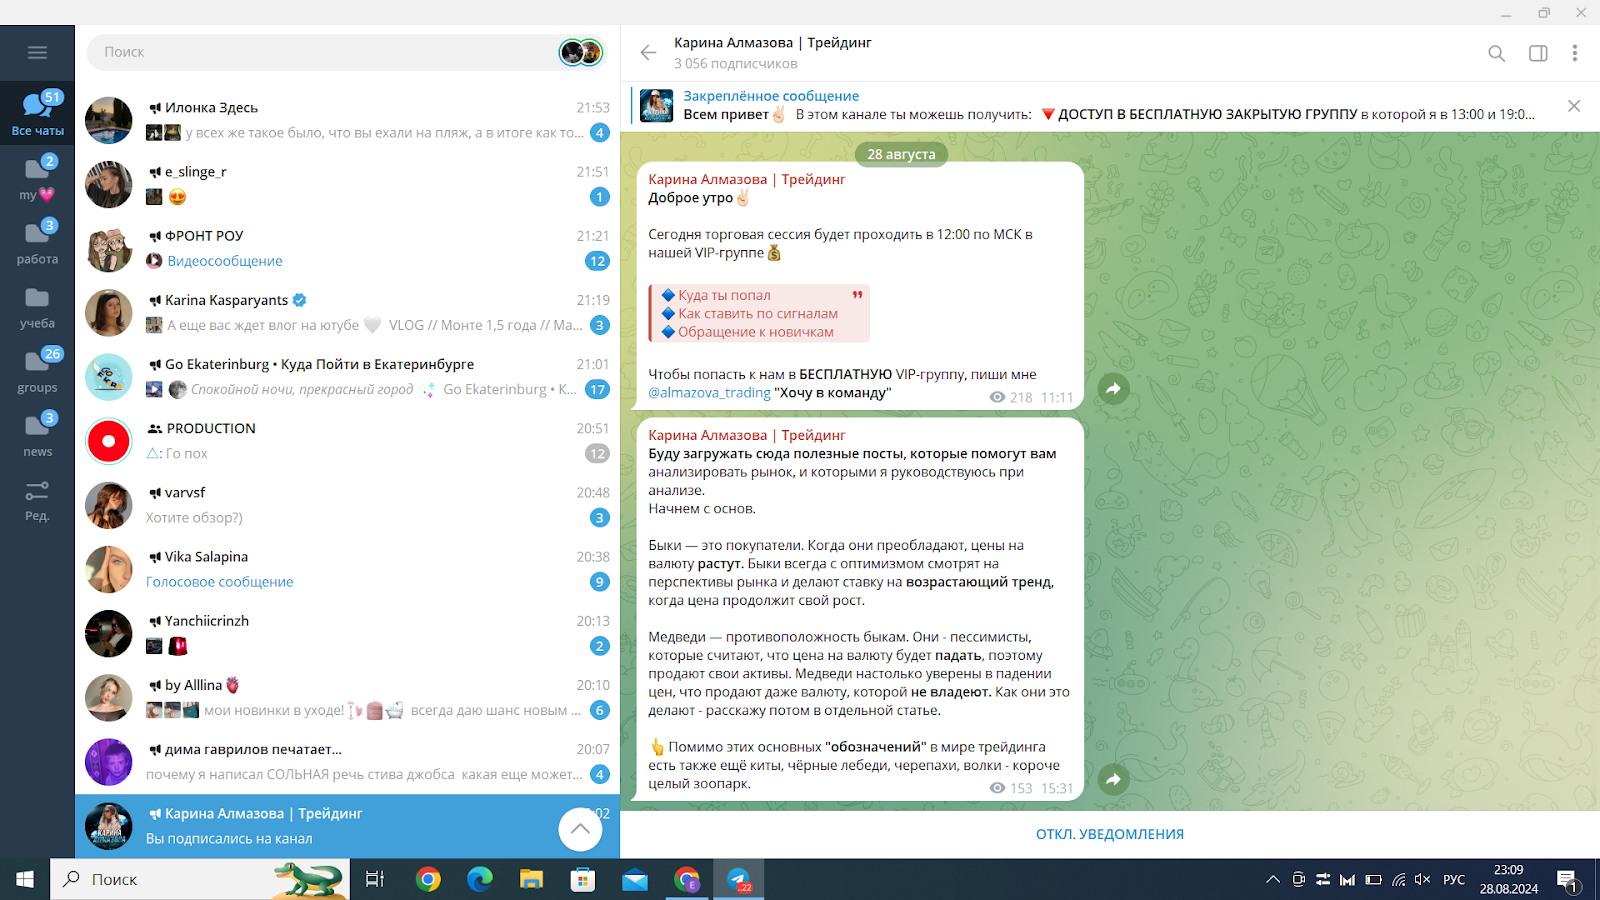This screenshot has height=900, width=1600.
Task: Open the 'Как ставить по сигналам' link
Action: 758,314
